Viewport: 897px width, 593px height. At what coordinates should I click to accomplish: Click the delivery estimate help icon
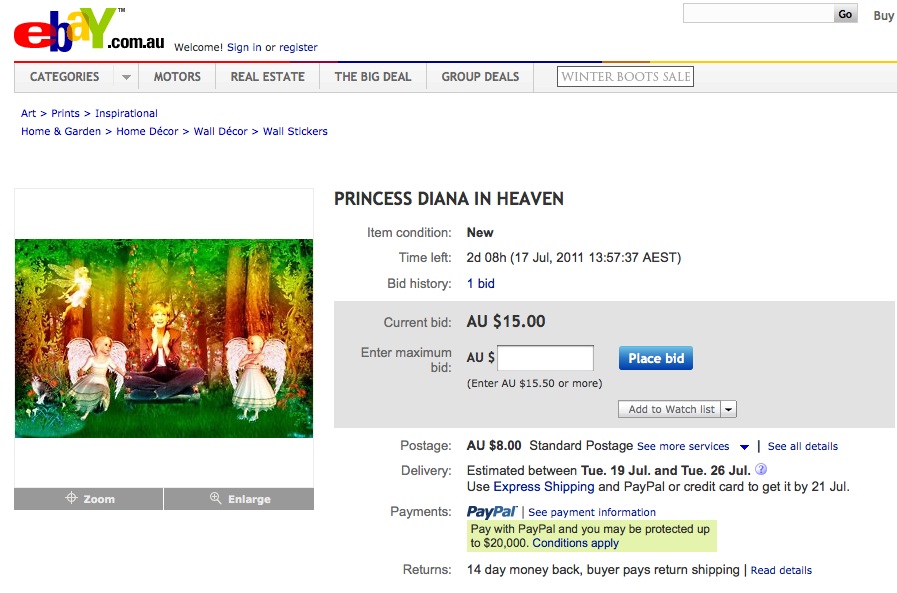click(761, 470)
